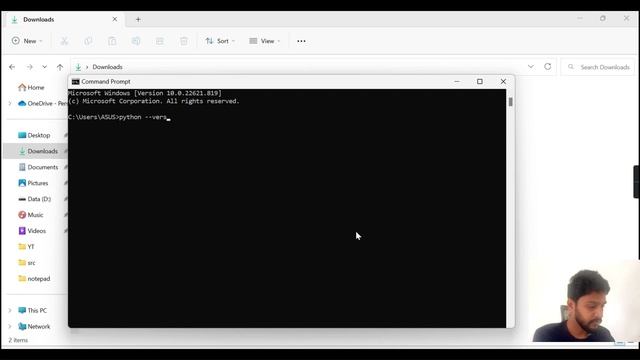Expand the address bar history dropdown

tap(531, 67)
